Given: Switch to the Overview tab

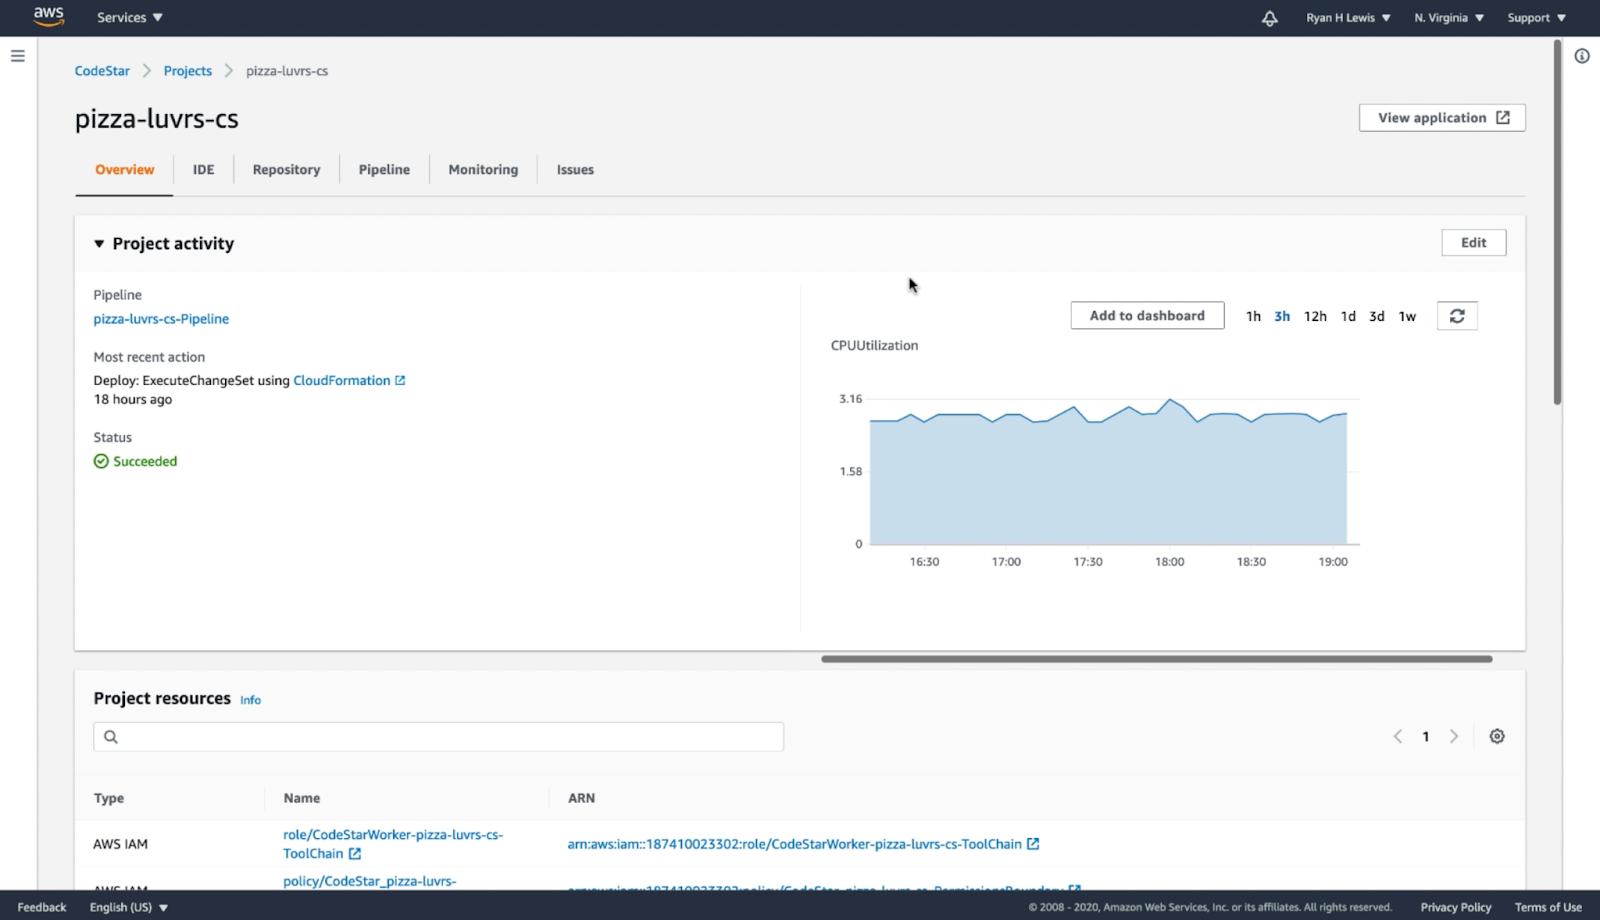Looking at the screenshot, I should click(125, 170).
